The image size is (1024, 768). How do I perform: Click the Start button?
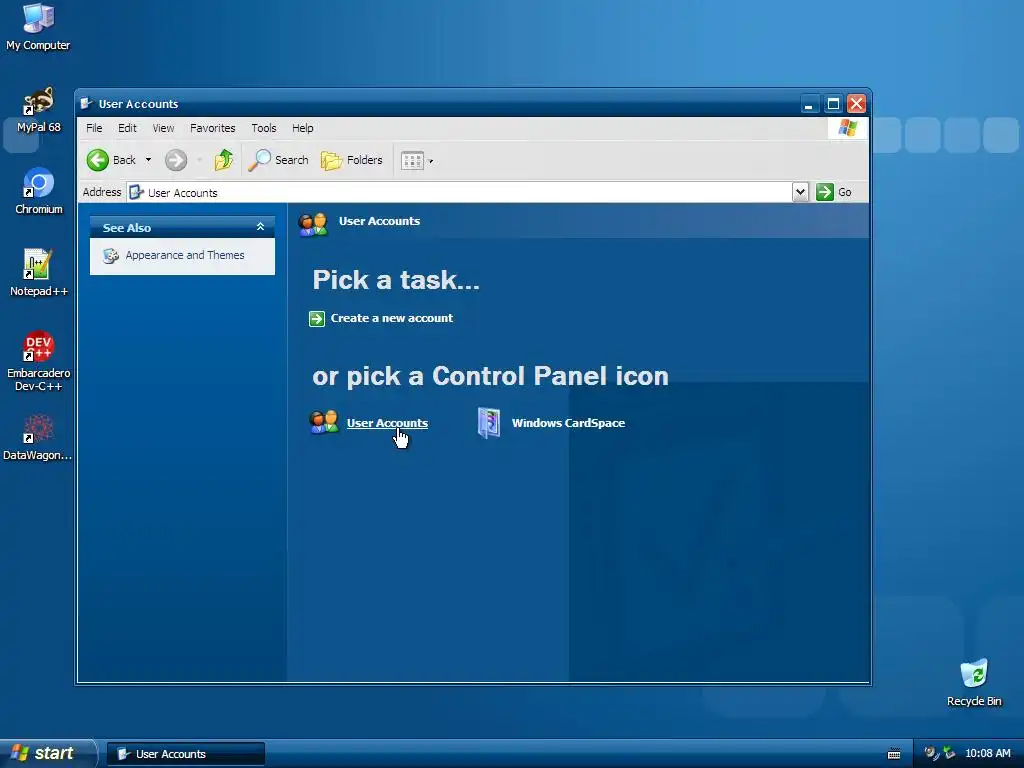(47, 753)
